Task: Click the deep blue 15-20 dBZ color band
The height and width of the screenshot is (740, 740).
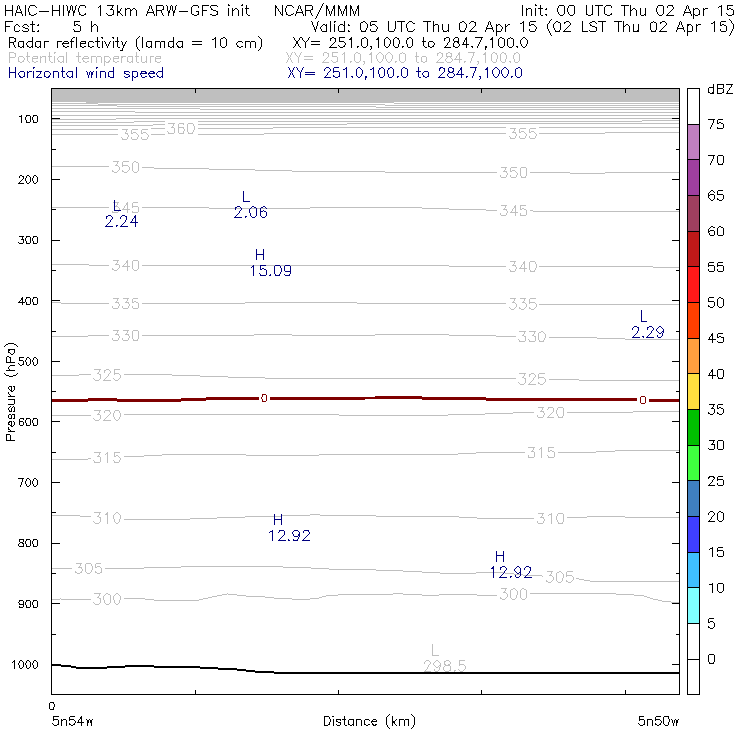Action: 693,534
